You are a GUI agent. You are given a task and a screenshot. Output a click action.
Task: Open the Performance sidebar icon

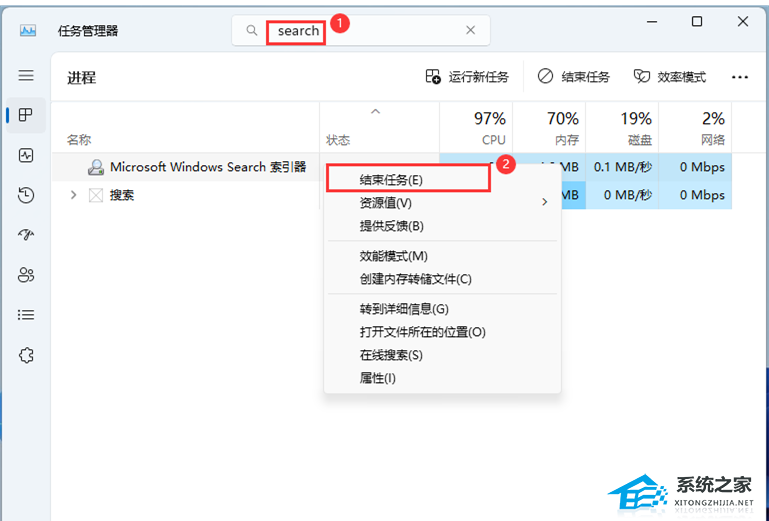click(x=26, y=156)
